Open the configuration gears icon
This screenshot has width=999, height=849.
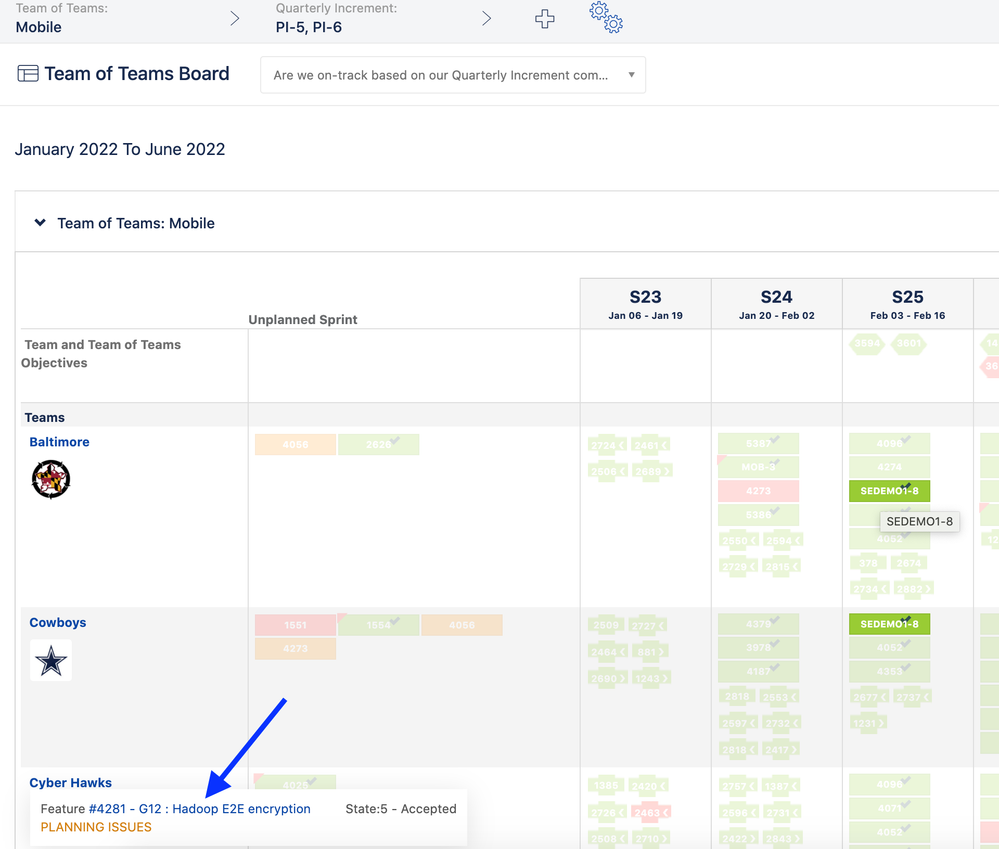tap(606, 17)
